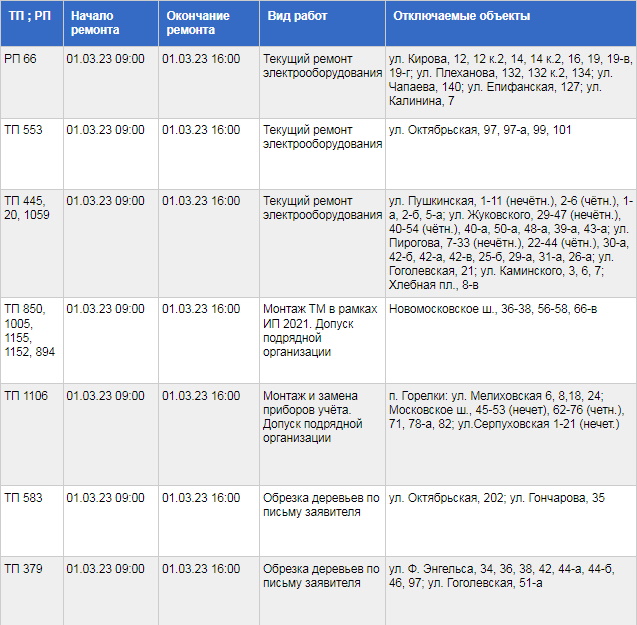Click the addresses cell starting with ул. Пушкинская

[510, 243]
